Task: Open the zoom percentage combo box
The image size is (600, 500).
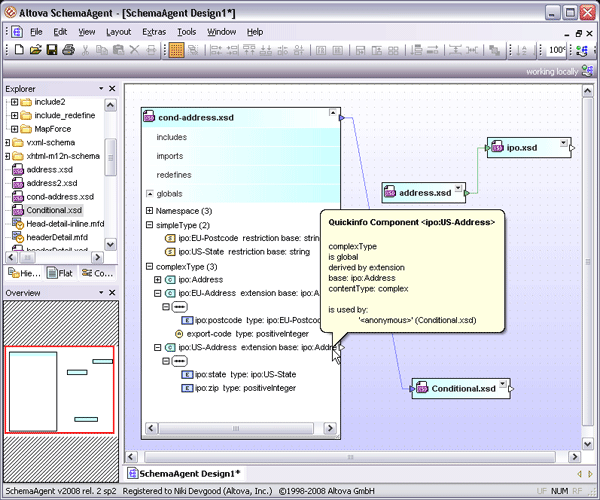Action: [556, 50]
